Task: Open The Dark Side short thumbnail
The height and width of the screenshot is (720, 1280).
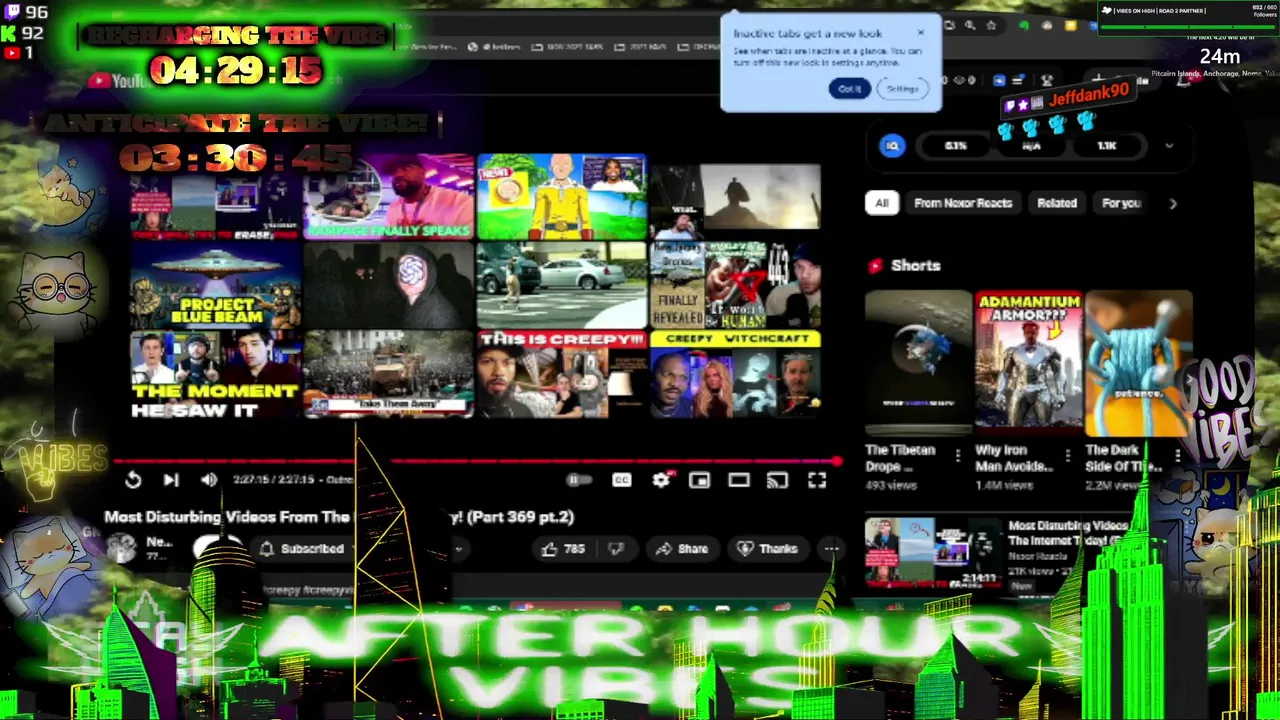Action: coord(1138,363)
